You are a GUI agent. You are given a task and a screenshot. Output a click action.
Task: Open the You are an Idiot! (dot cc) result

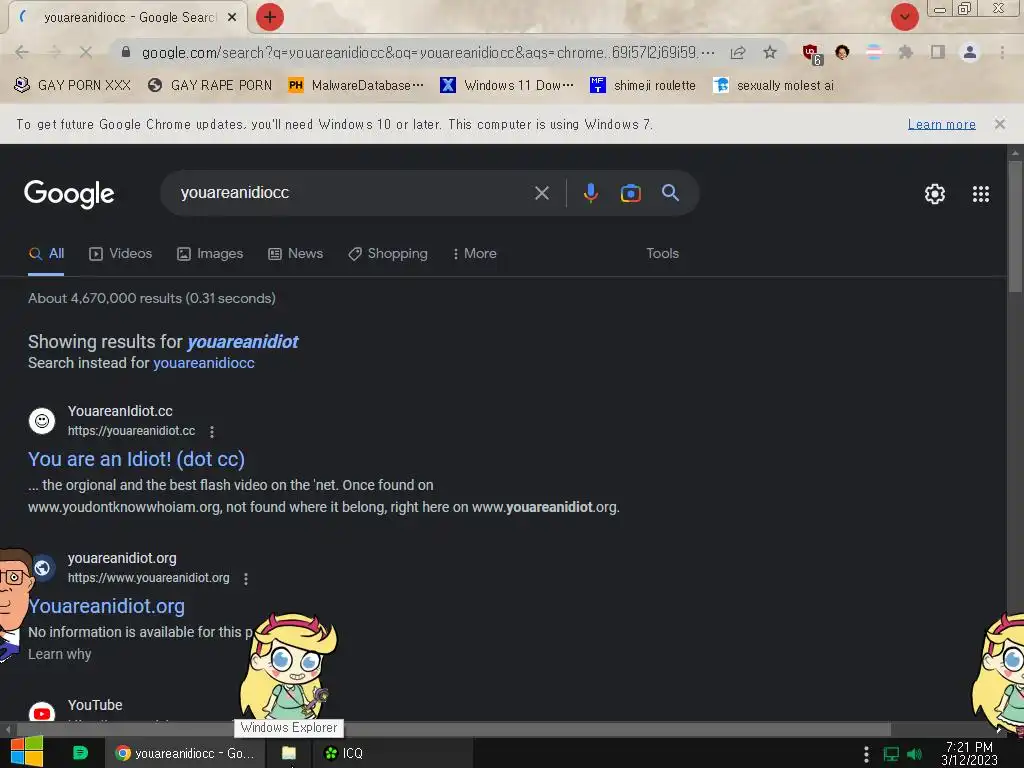coord(136,459)
